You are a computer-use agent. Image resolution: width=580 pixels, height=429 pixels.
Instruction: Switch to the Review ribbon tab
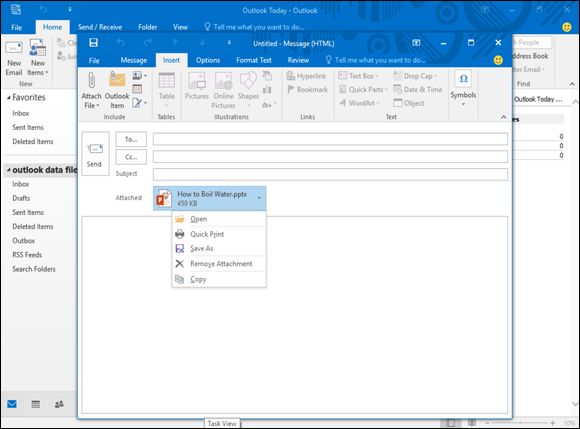tap(298, 60)
